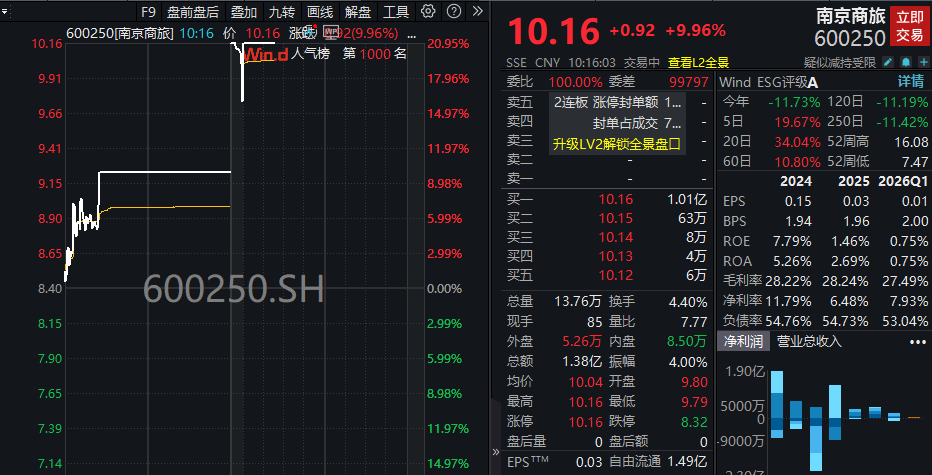932x475 pixels.
Task: Click the 买二 price 10.15
Action: [x=616, y=218]
